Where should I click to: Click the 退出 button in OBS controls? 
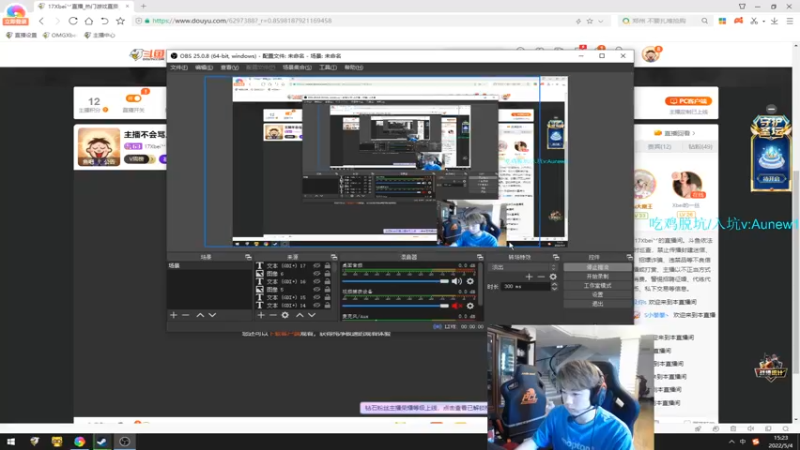pos(597,304)
